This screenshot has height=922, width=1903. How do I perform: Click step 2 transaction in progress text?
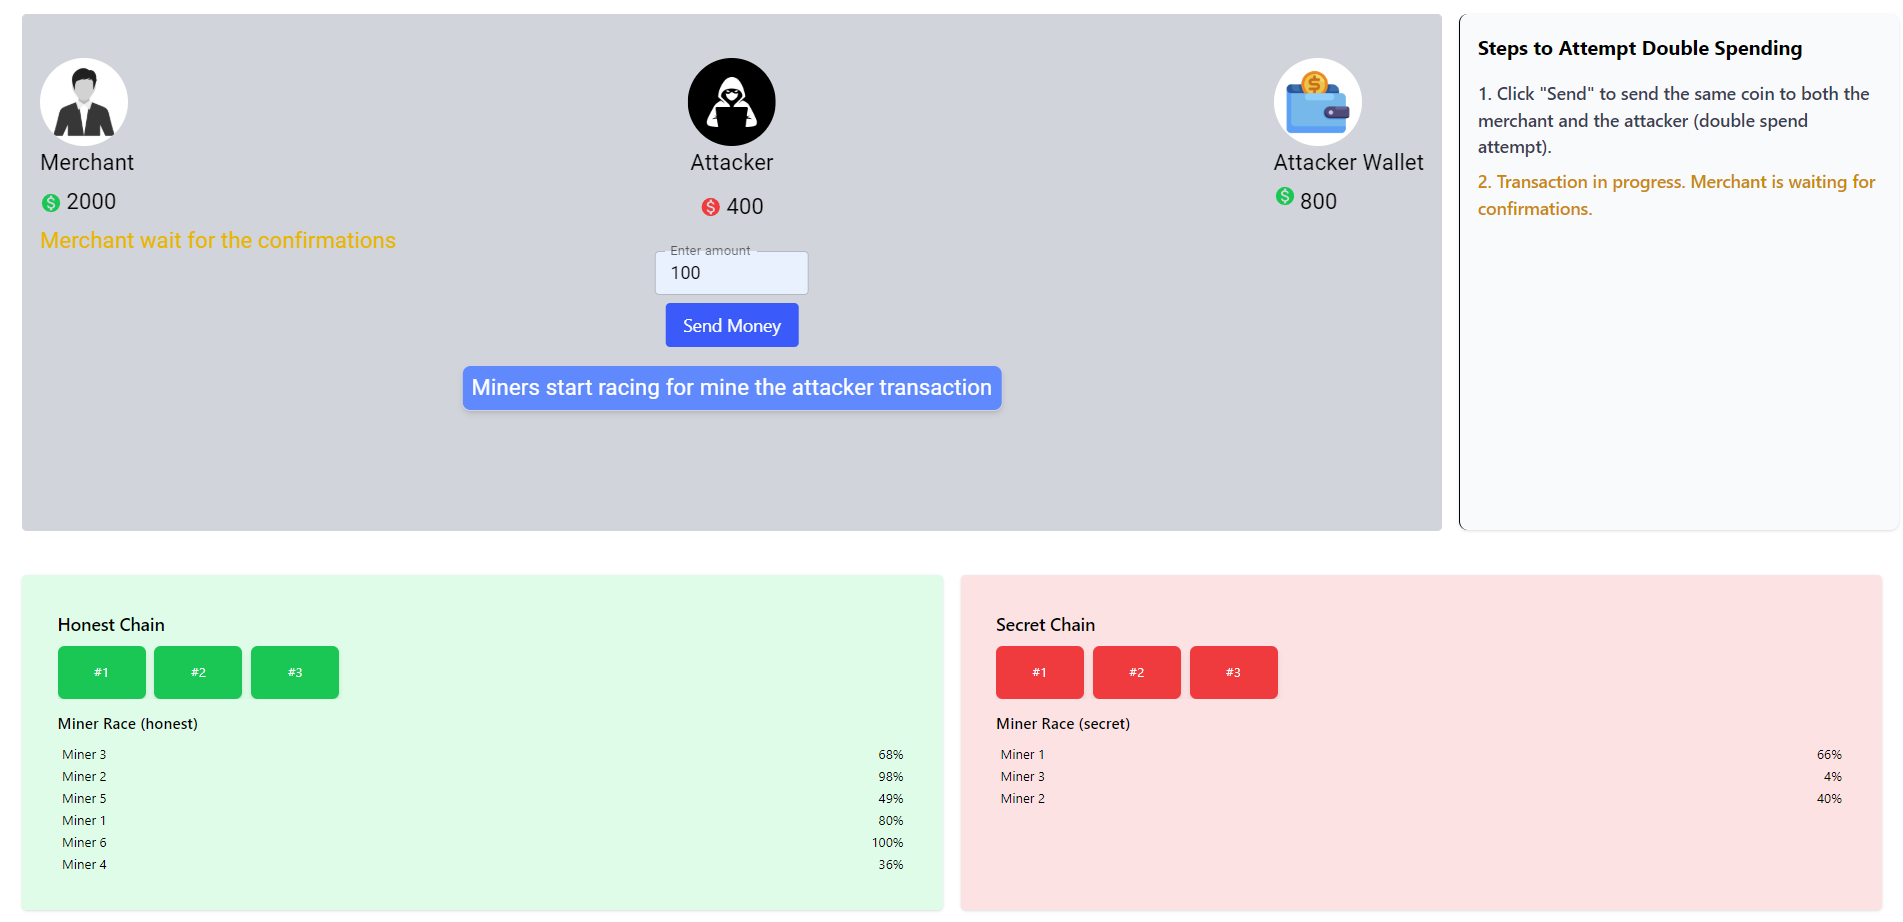pos(1676,195)
